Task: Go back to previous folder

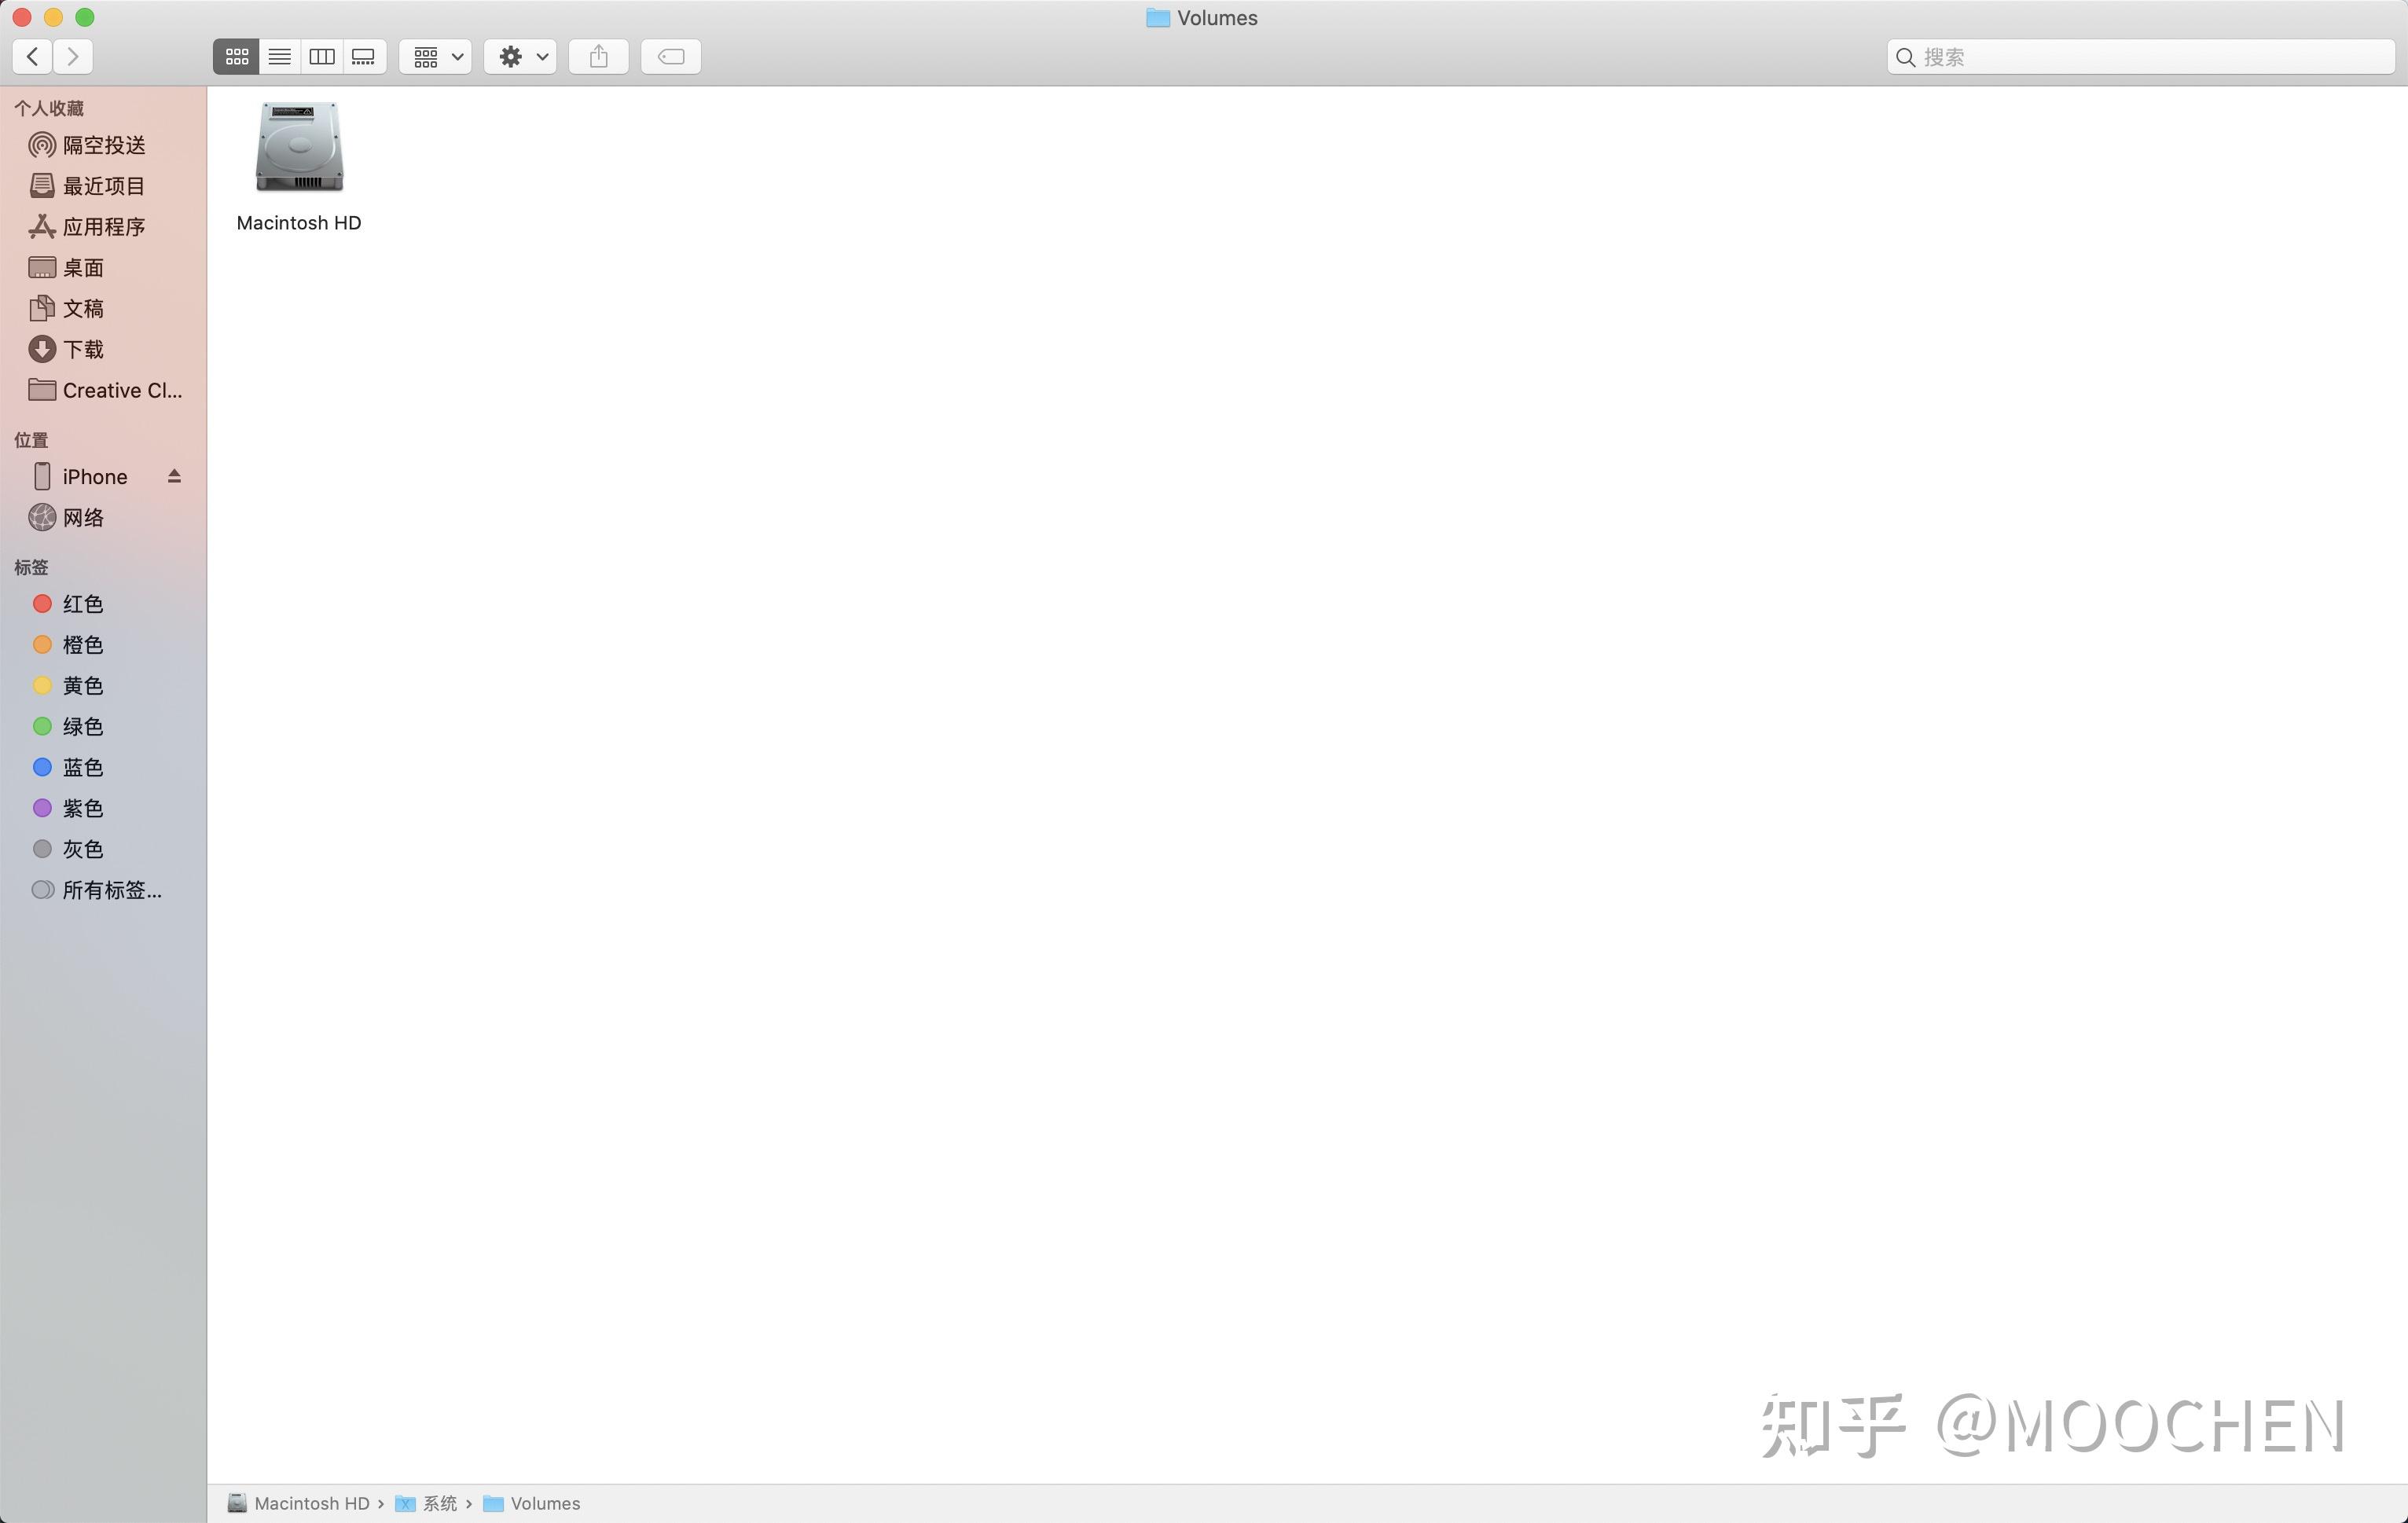Action: coord(33,57)
